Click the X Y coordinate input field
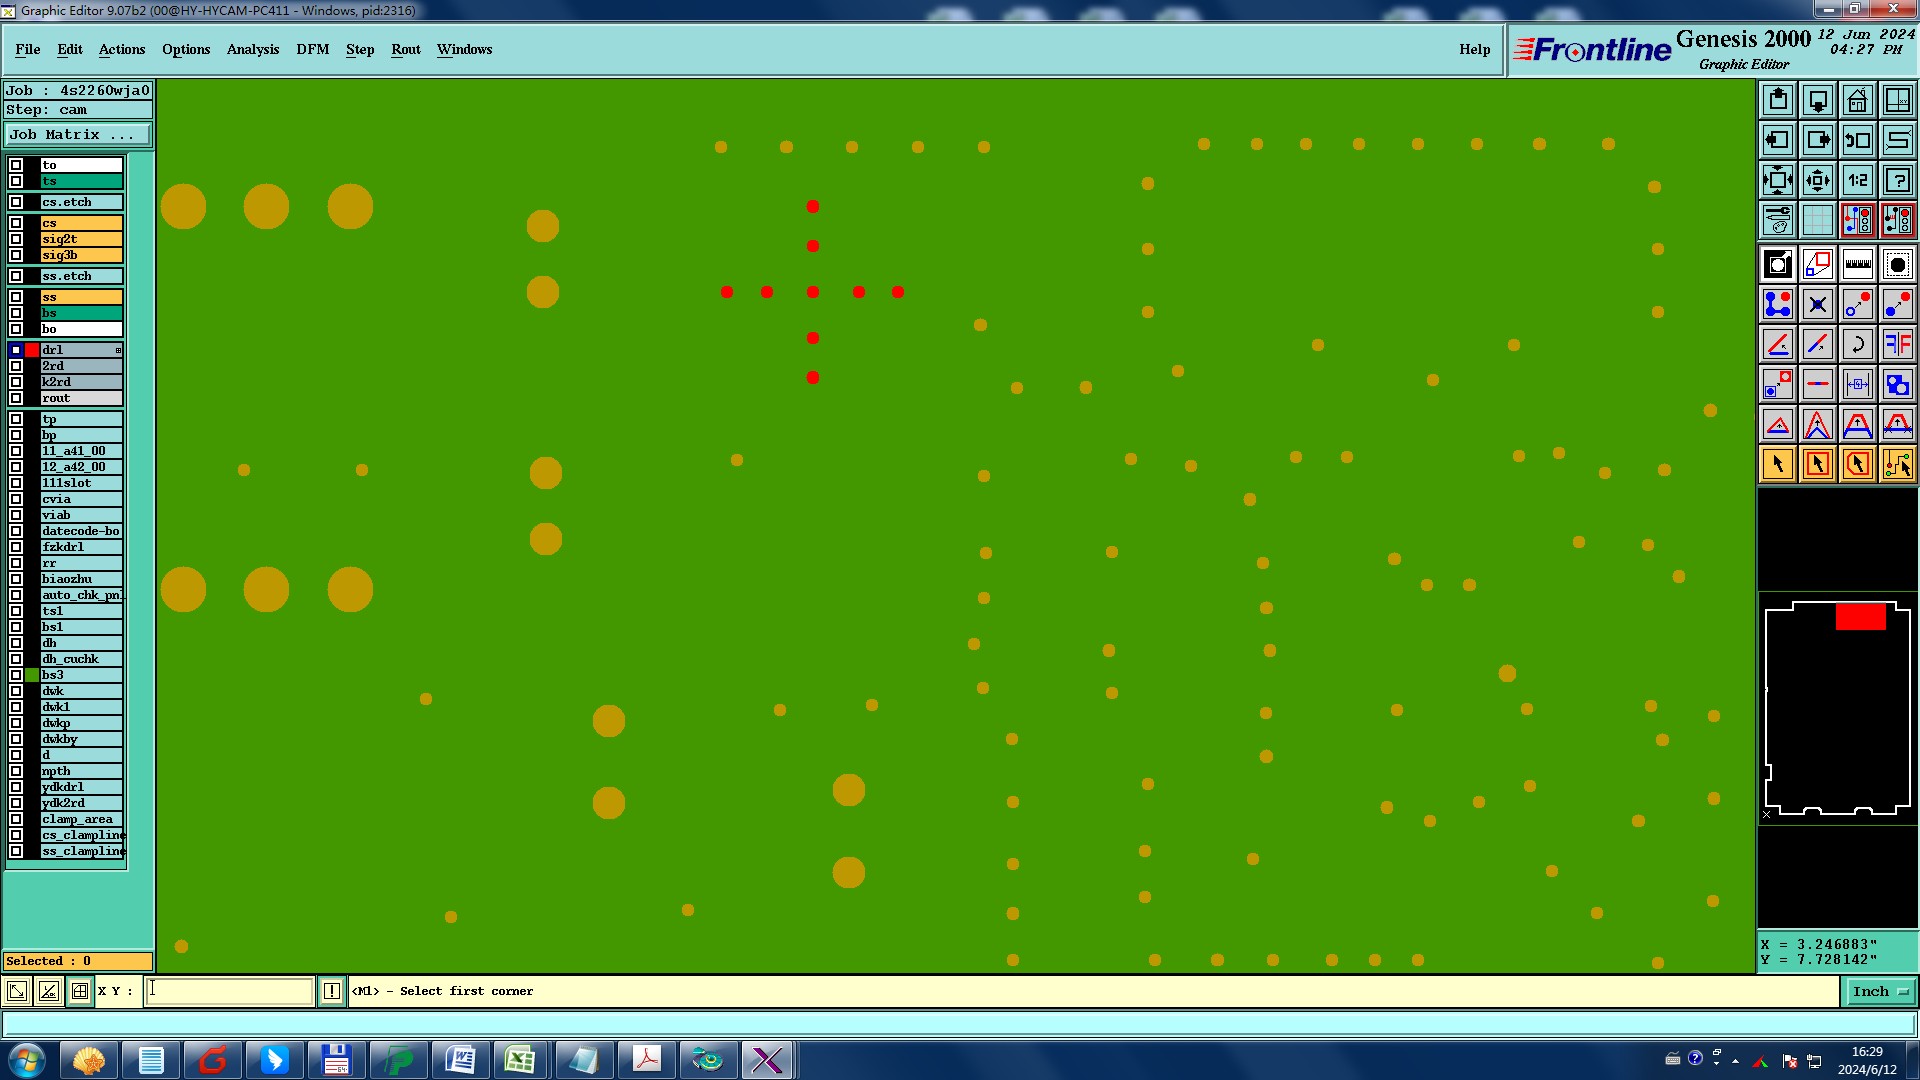1920x1080 pixels. tap(230, 992)
